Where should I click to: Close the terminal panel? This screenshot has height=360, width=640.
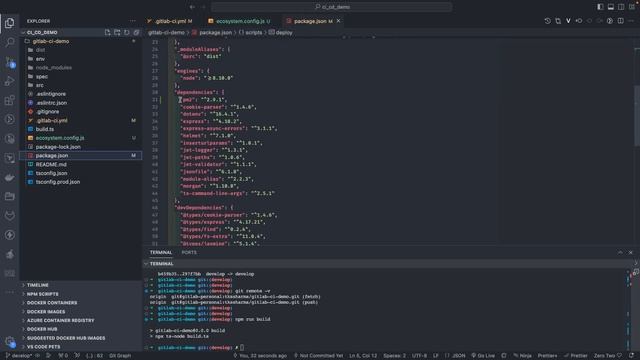tap(631, 252)
